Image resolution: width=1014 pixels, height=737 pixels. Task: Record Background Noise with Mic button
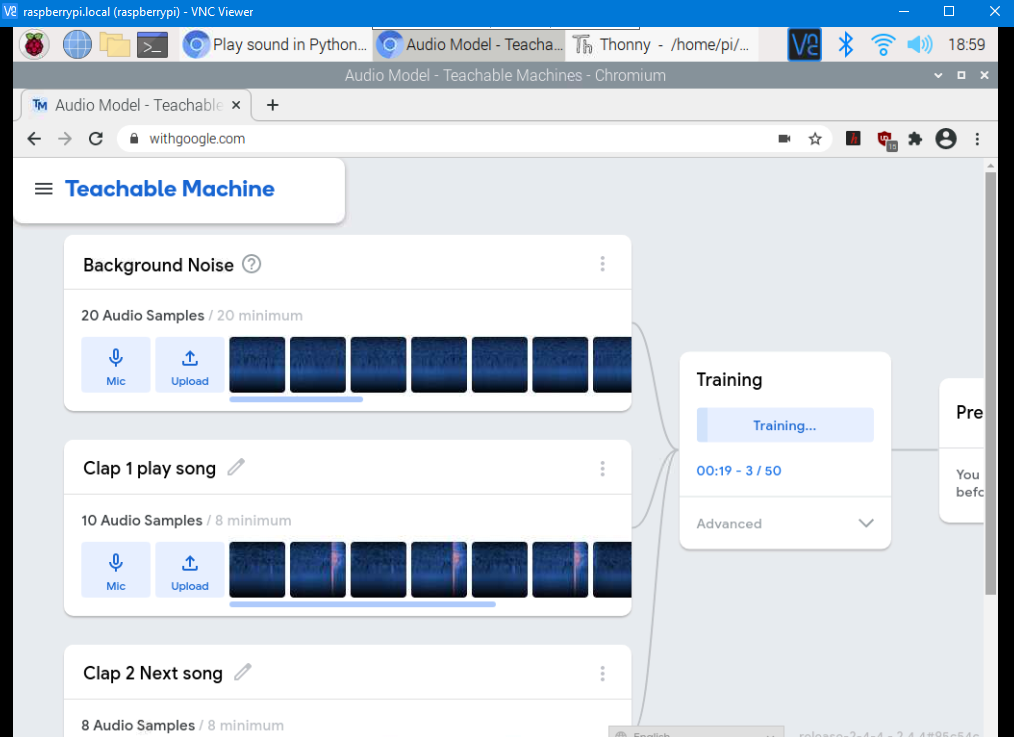click(116, 365)
